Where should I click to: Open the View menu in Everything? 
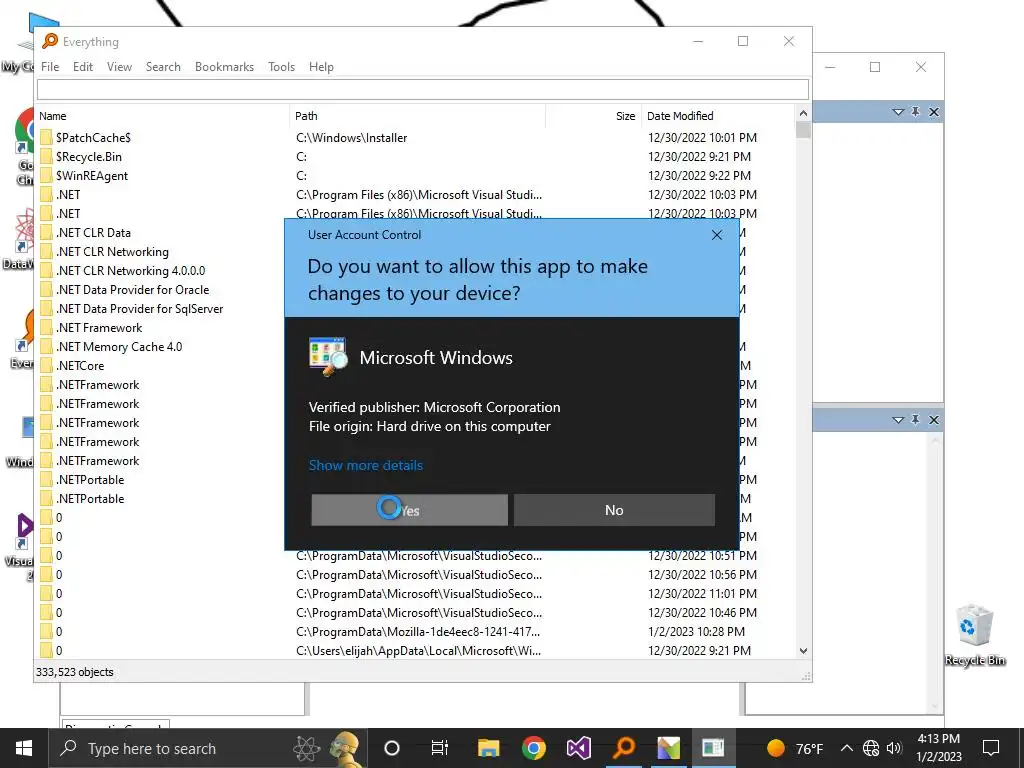pyautogui.click(x=120, y=67)
